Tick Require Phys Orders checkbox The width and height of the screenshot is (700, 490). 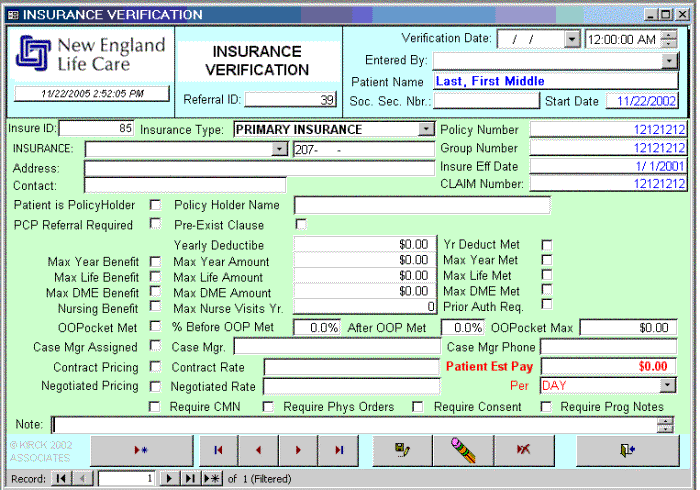pyautogui.click(x=268, y=407)
